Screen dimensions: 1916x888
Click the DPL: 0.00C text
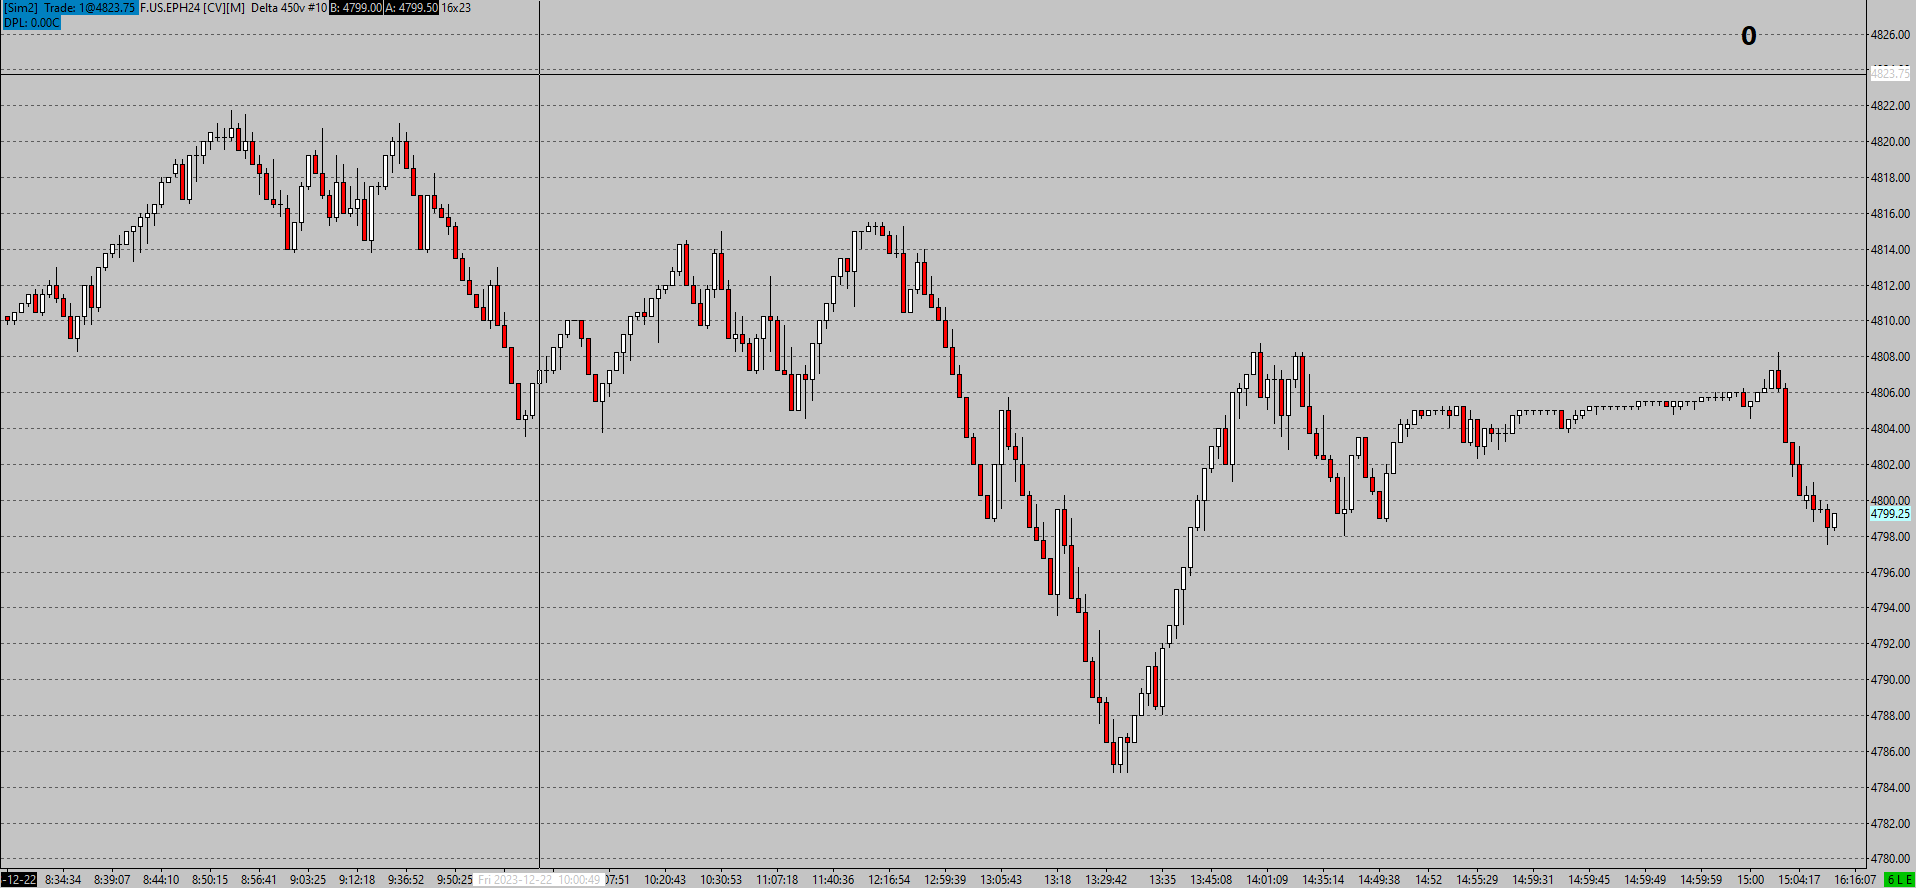[x=31, y=22]
